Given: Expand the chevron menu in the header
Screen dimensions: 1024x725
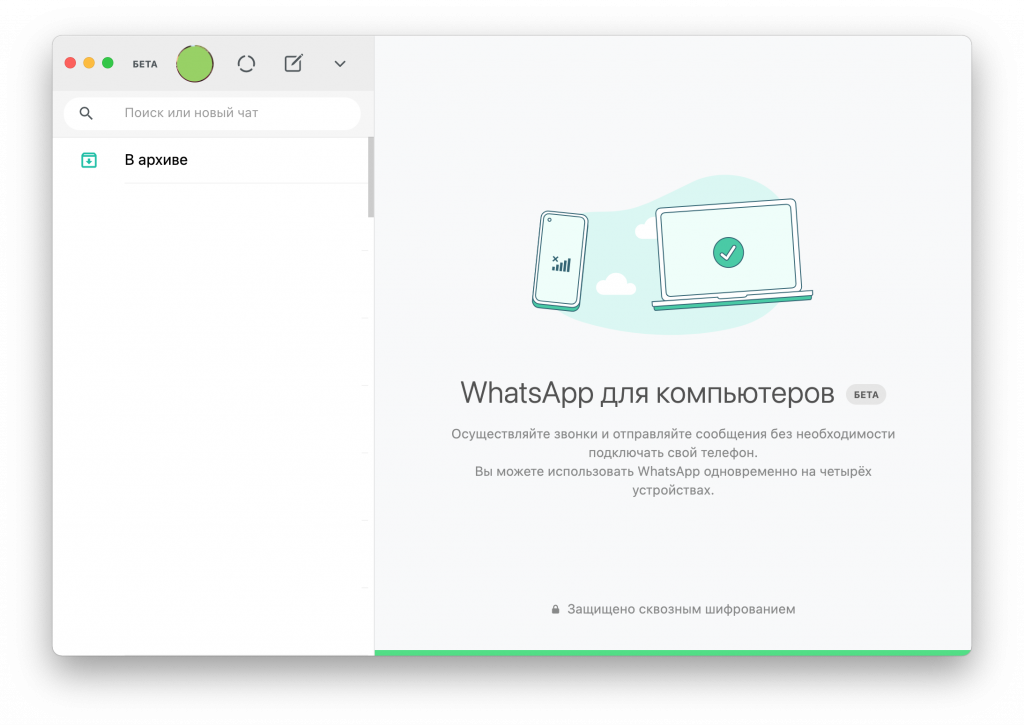Looking at the screenshot, I should [340, 63].
